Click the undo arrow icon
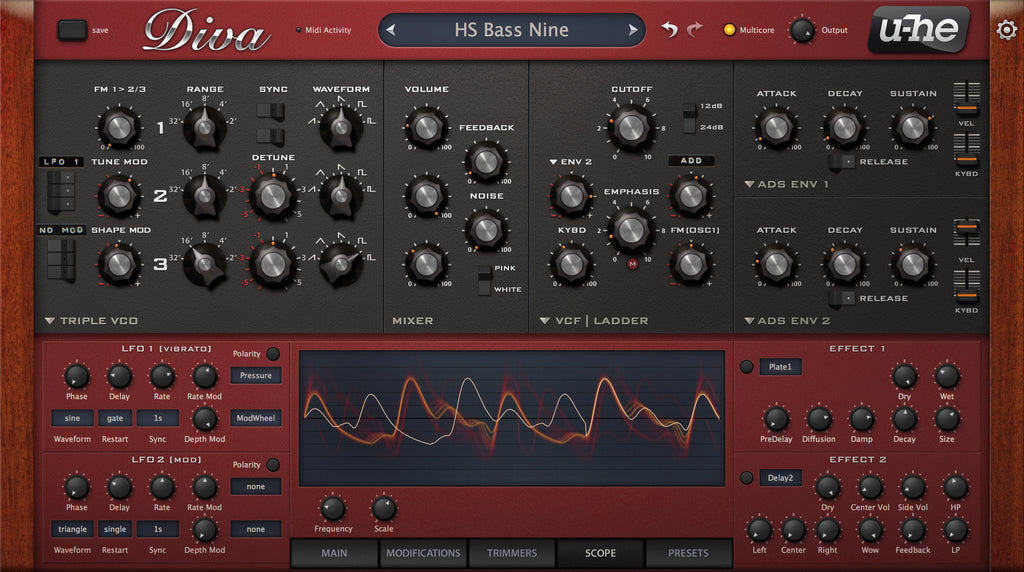This screenshot has height=572, width=1024. [669, 29]
